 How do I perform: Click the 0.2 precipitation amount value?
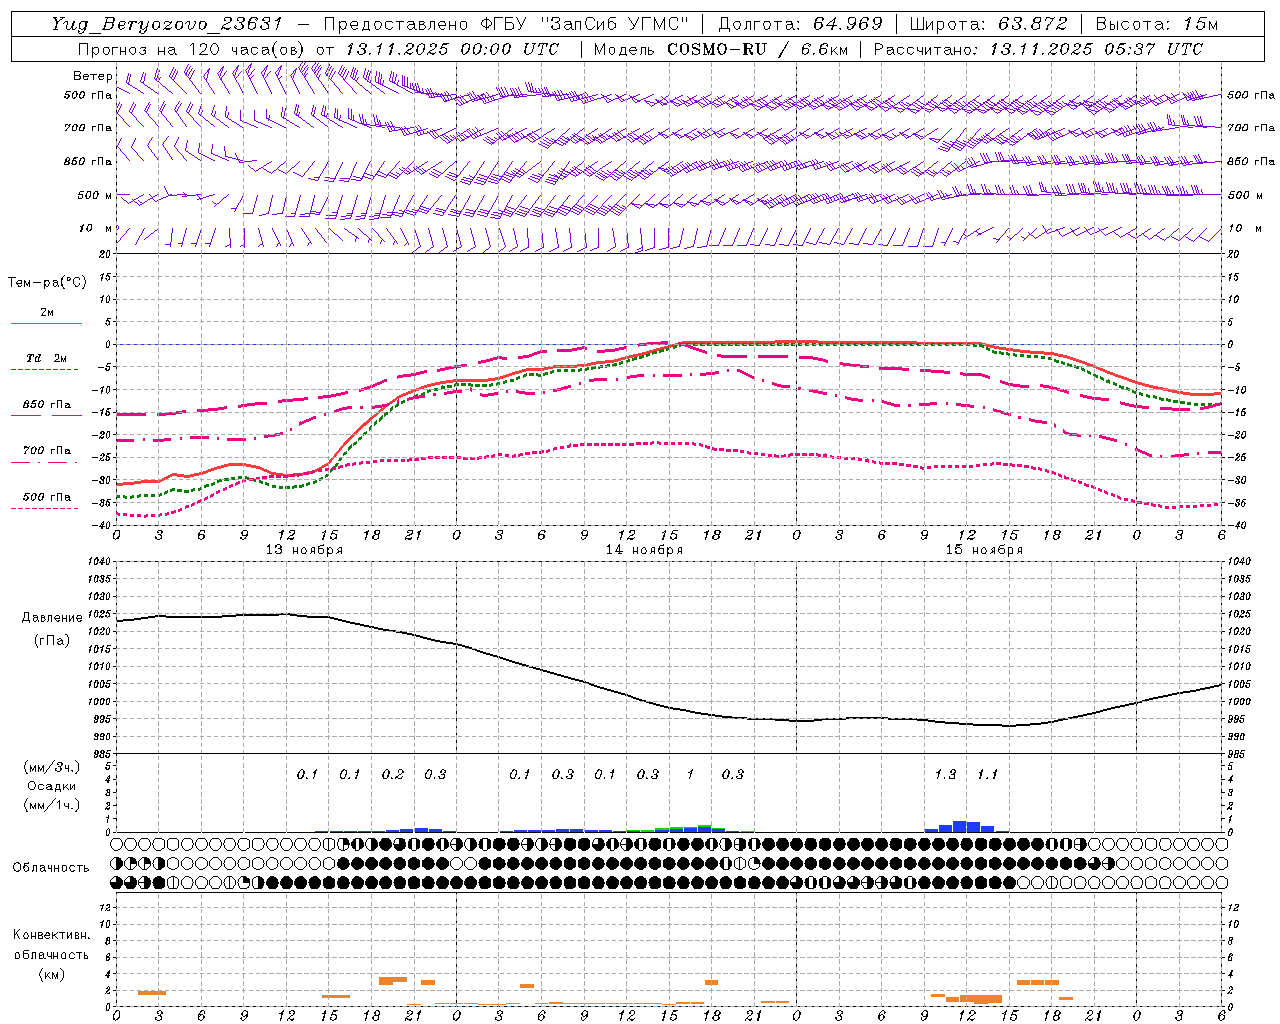click(x=393, y=774)
